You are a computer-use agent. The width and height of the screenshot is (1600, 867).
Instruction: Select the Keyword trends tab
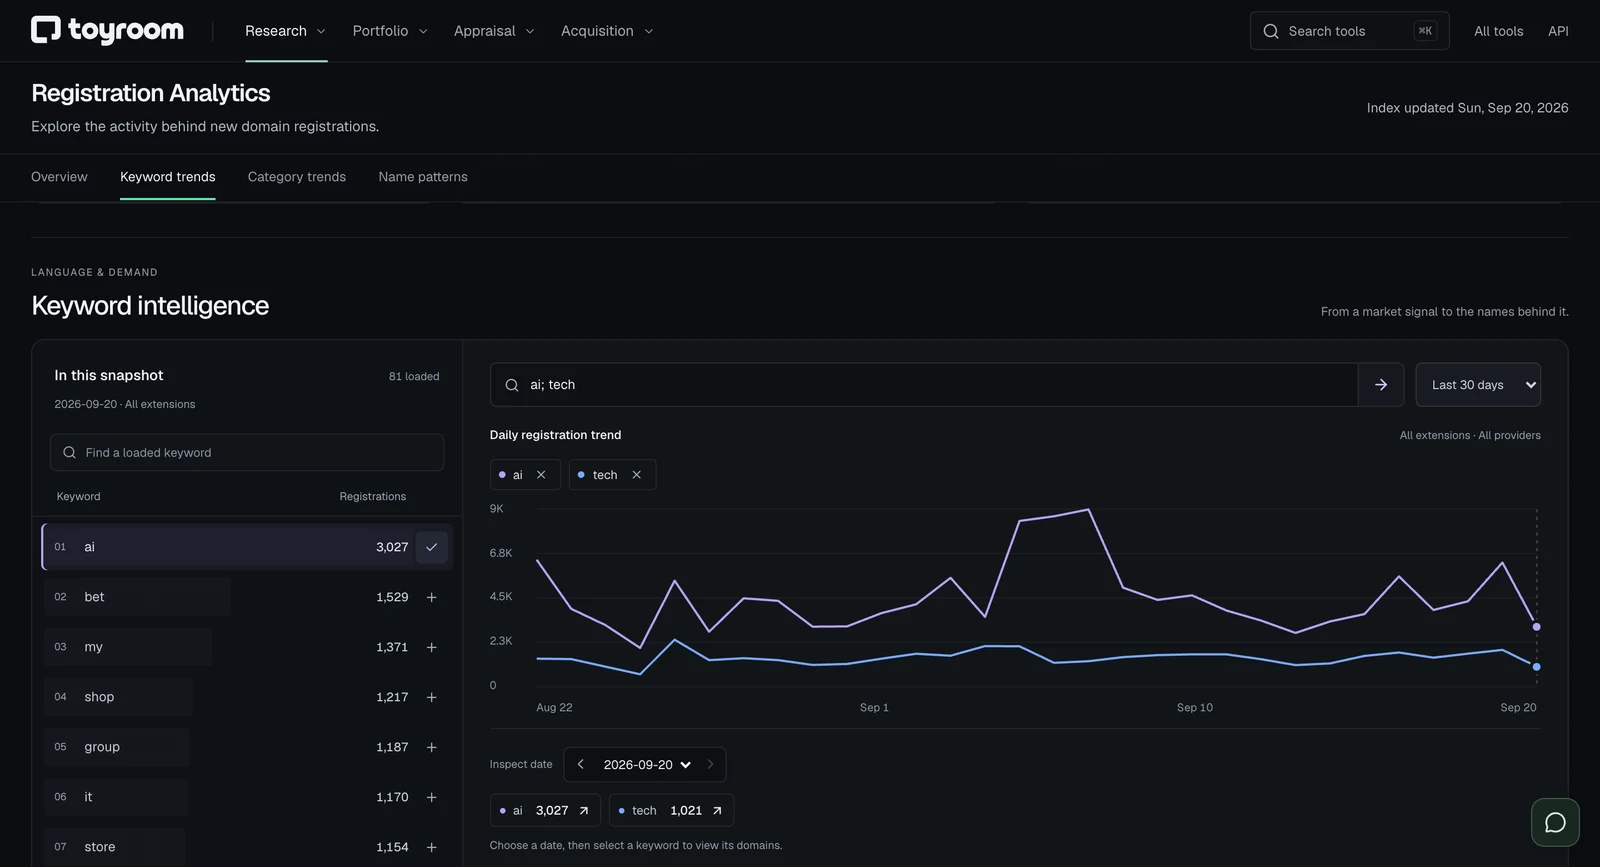pyautogui.click(x=168, y=177)
